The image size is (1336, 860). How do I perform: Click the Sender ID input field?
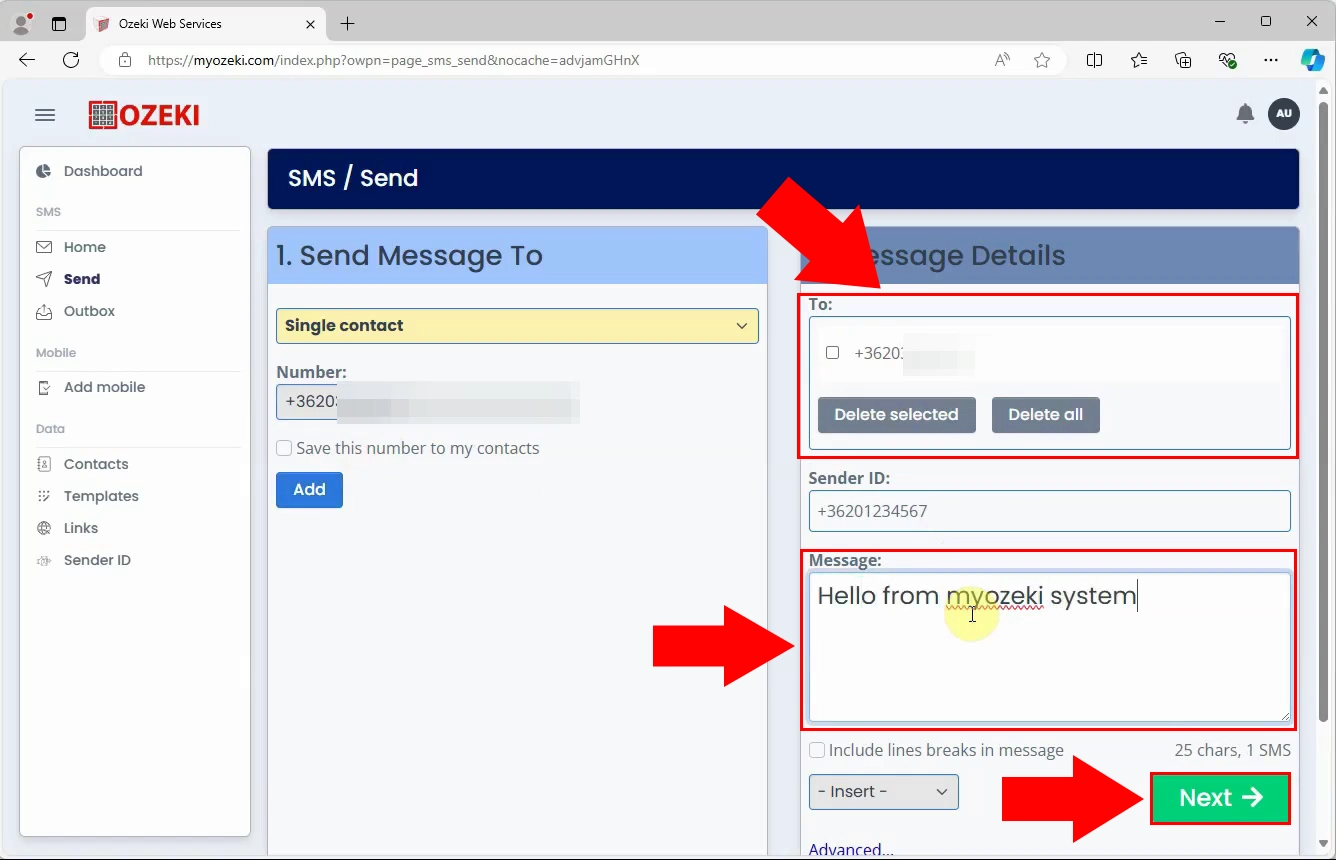coord(1049,511)
